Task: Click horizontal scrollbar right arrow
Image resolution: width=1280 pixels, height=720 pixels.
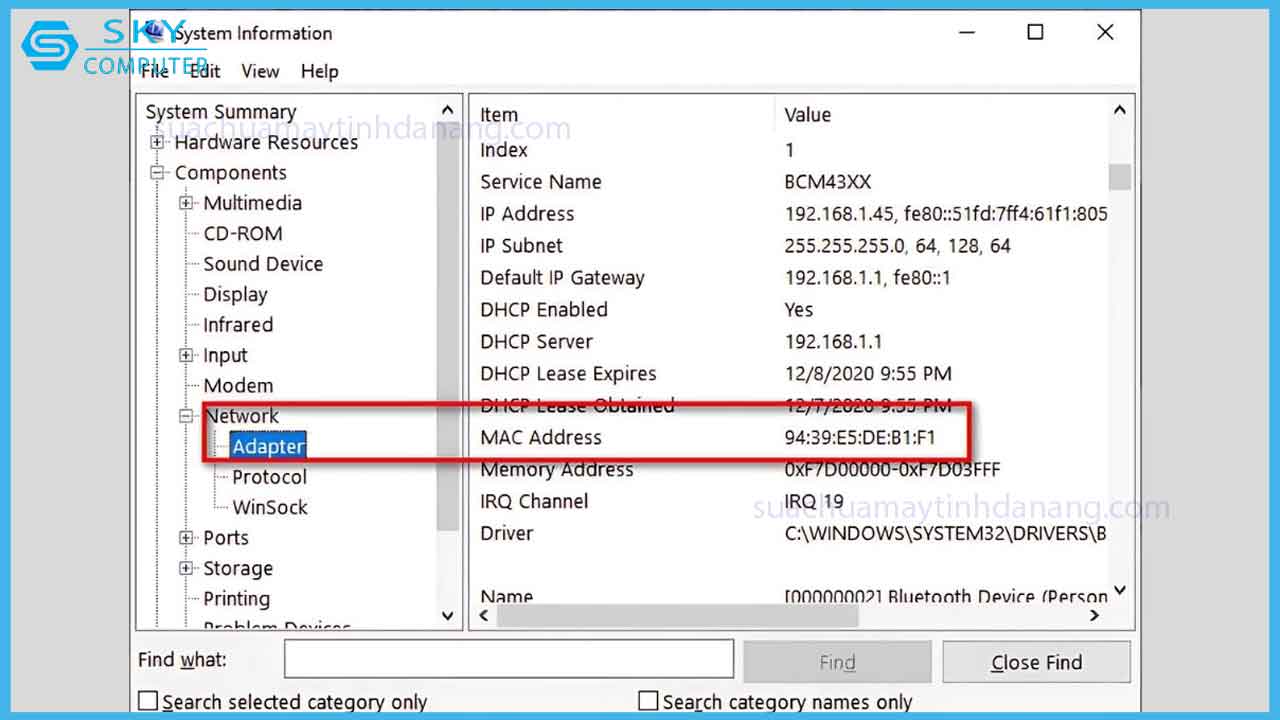Action: [1095, 615]
